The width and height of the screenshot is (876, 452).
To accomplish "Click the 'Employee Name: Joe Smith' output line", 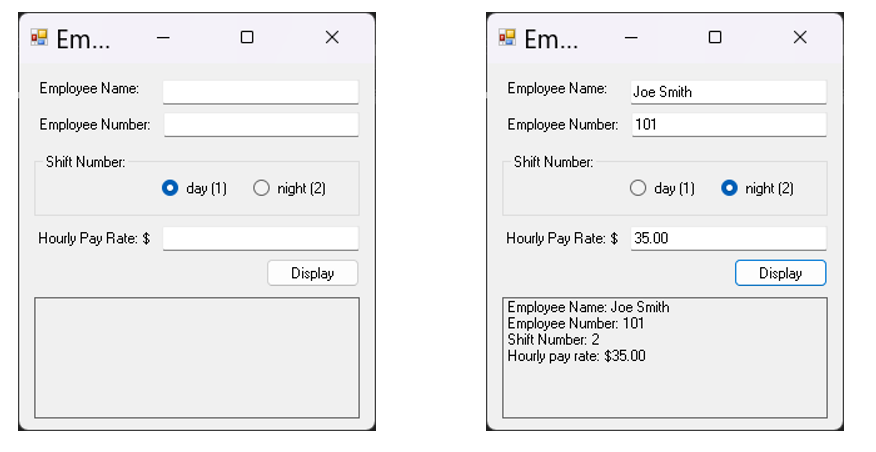I will (588, 307).
